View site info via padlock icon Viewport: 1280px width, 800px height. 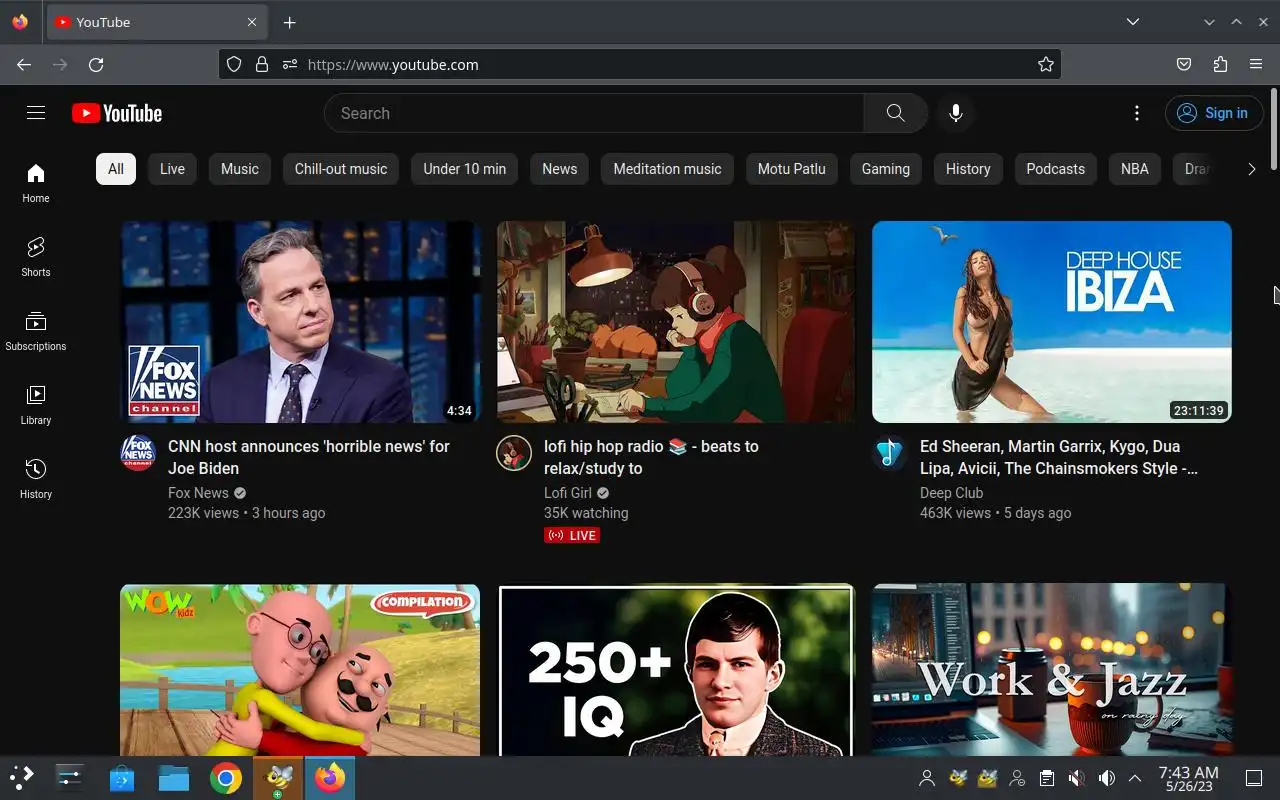pos(262,64)
